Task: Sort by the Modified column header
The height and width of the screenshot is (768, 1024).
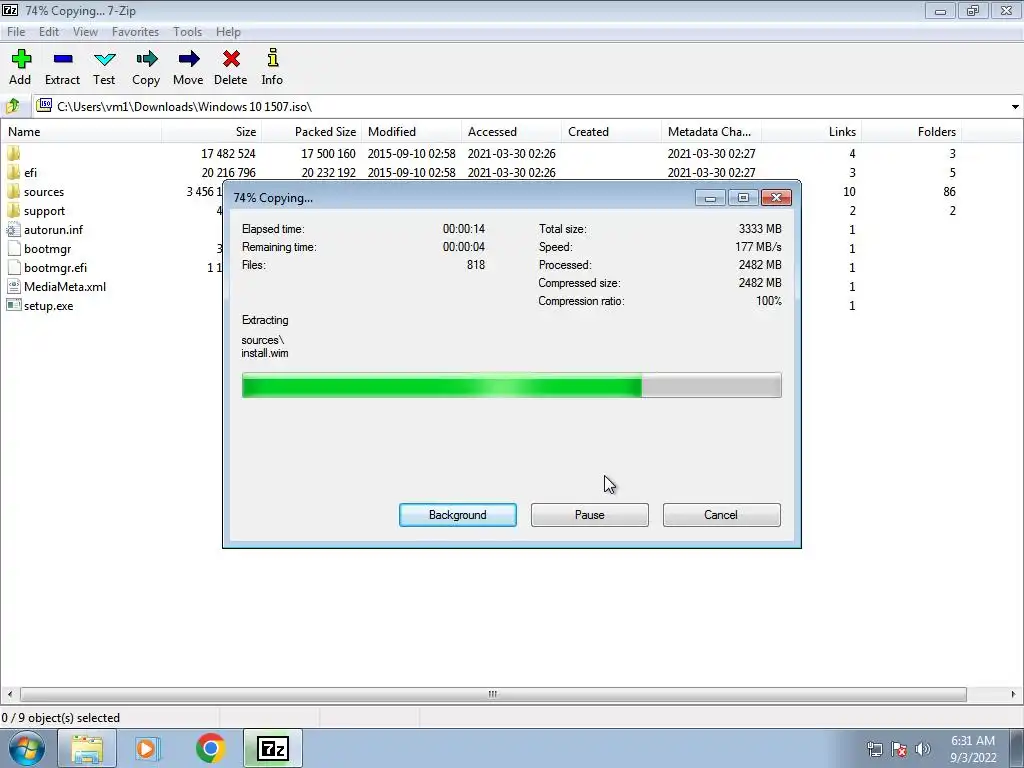Action: click(411, 131)
